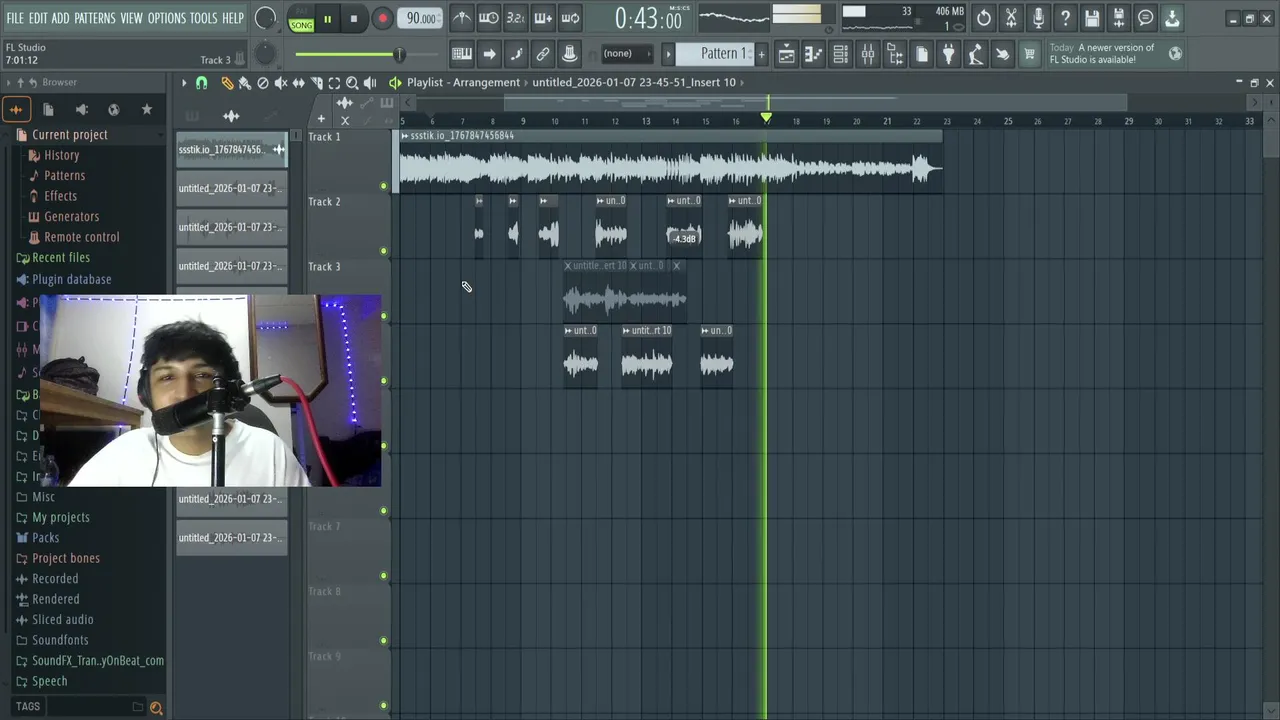The width and height of the screenshot is (1280, 720).
Task: Open the EDIT menu
Action: pyautogui.click(x=38, y=18)
